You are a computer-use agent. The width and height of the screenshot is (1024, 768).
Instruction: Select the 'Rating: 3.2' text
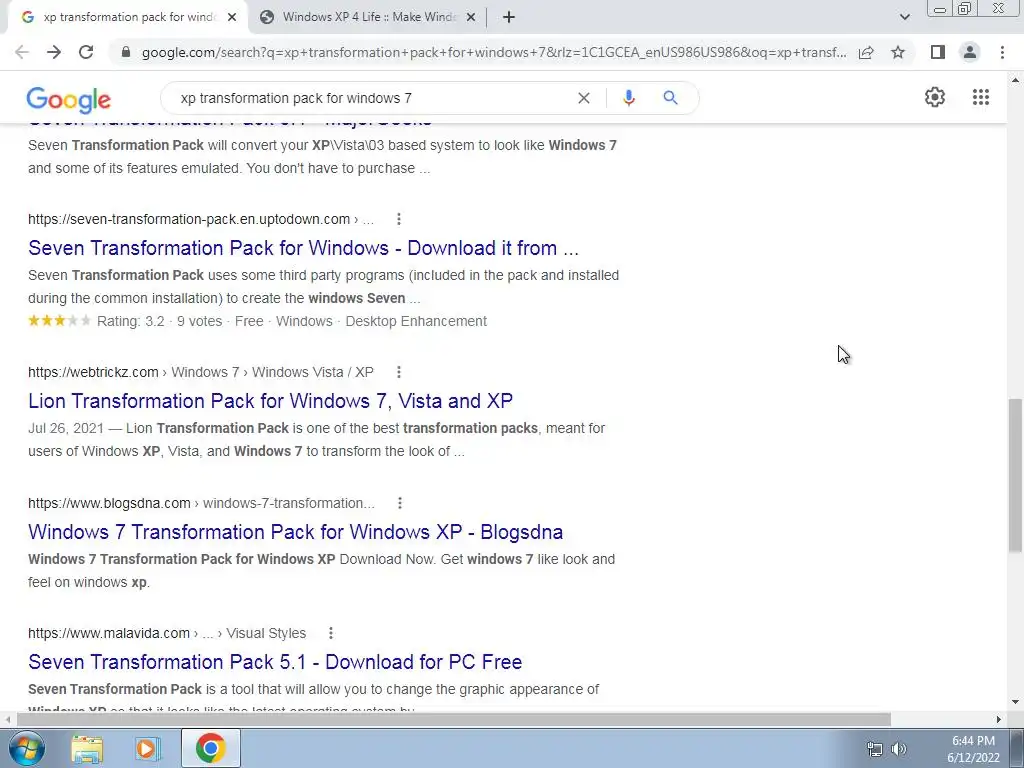[131, 321]
